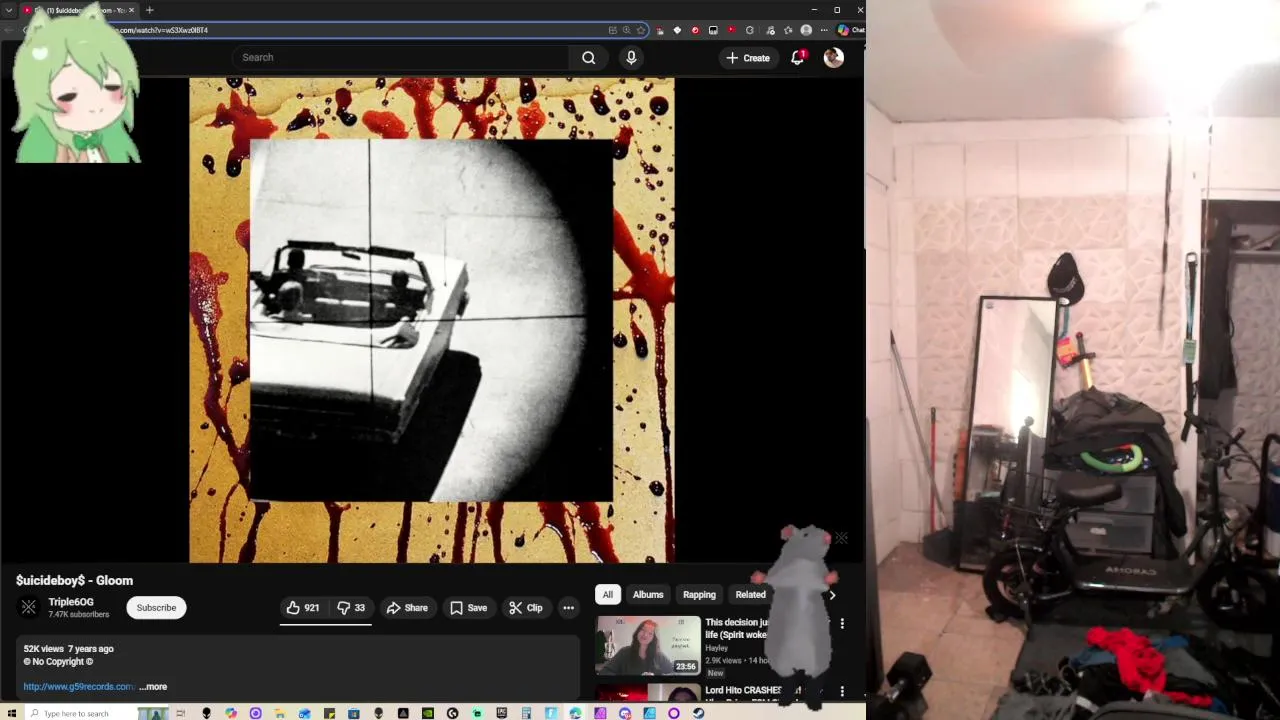Image resolution: width=1280 pixels, height=720 pixels.
Task: Select the Related filter chip
Action: click(750, 594)
